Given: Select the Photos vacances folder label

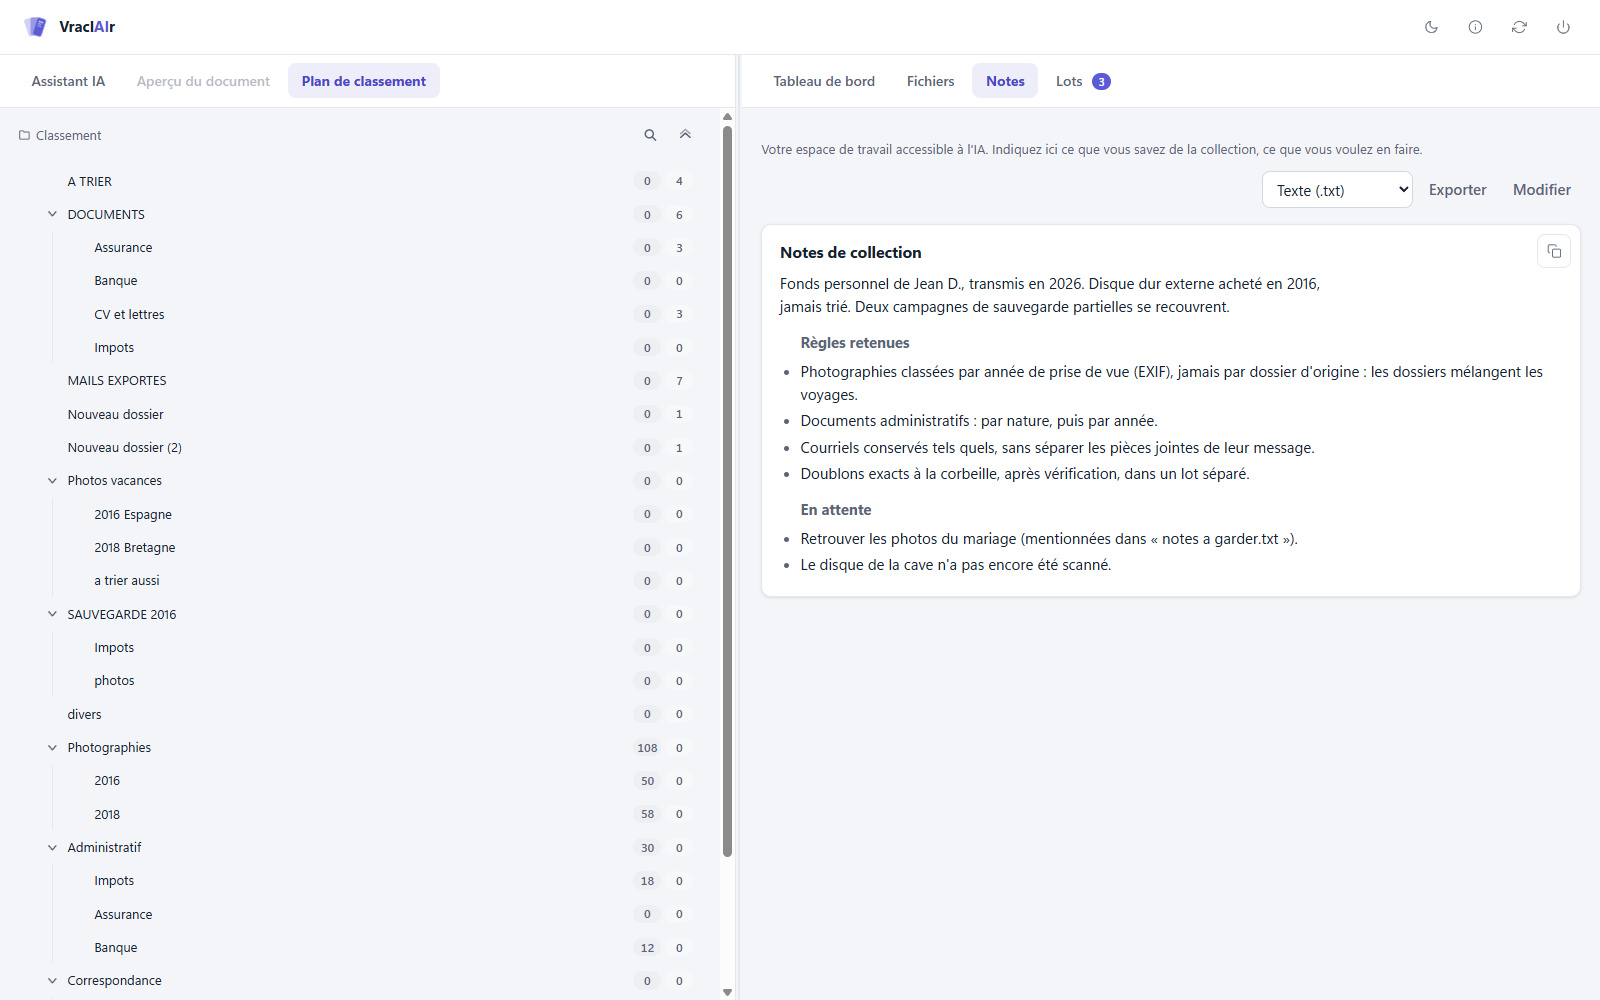Looking at the screenshot, I should point(114,481).
